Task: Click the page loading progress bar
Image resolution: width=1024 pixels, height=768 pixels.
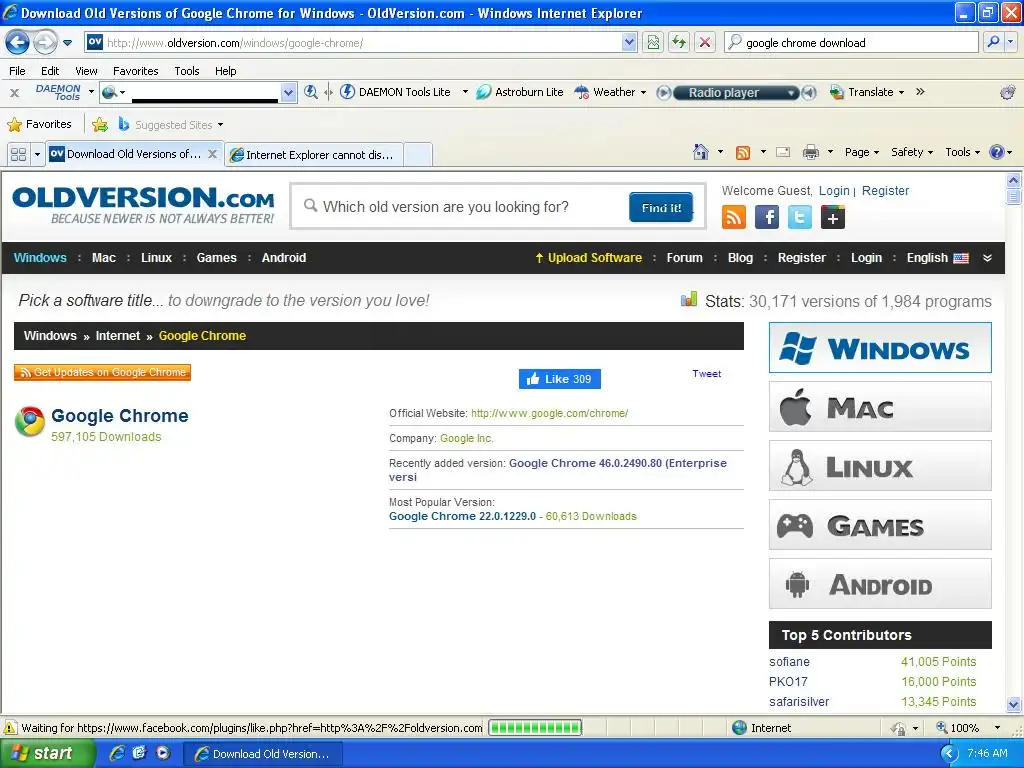Action: pos(535,728)
